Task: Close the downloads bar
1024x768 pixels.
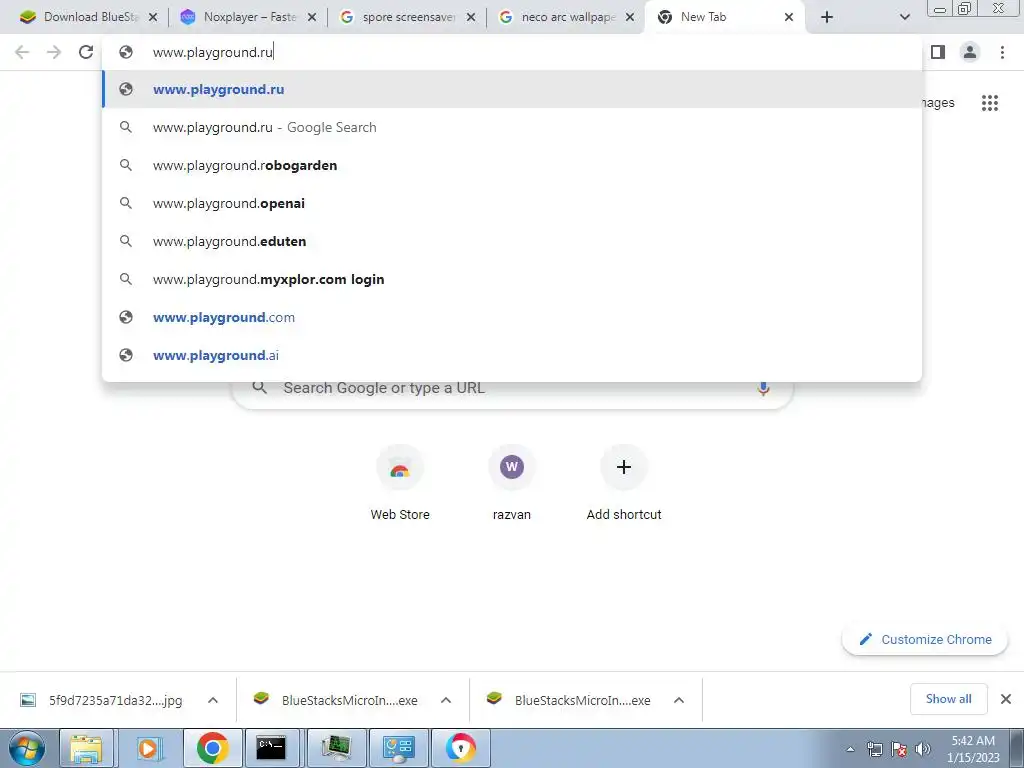Action: tap(1006, 699)
